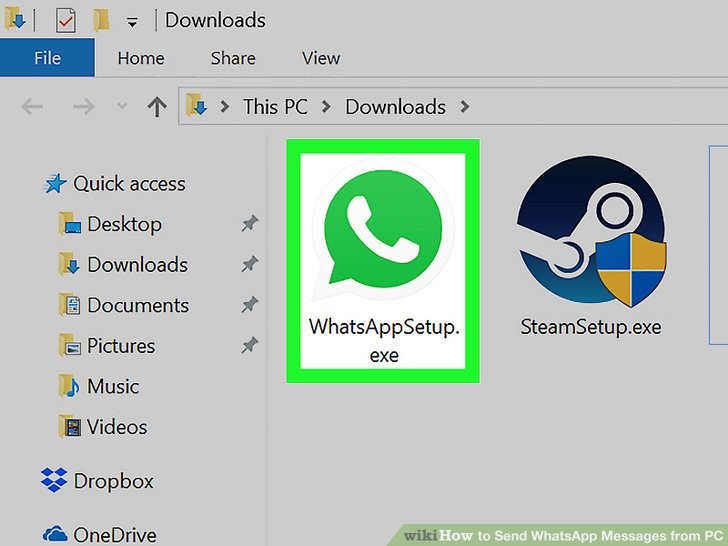Click the Desktop folder icon in sidebar
The image size is (728, 546).
click(x=70, y=224)
